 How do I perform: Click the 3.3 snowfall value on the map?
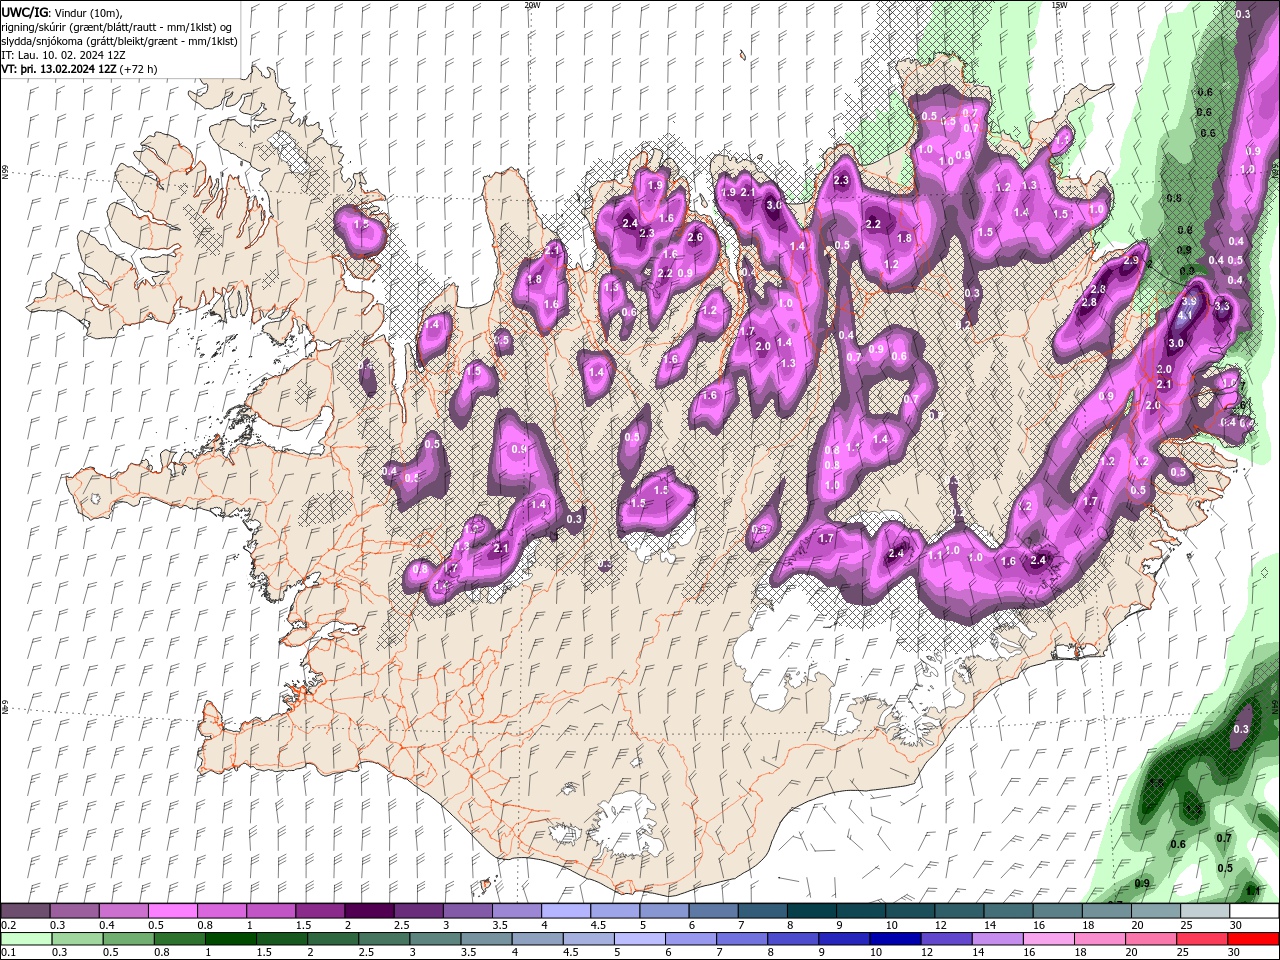click(x=1221, y=307)
